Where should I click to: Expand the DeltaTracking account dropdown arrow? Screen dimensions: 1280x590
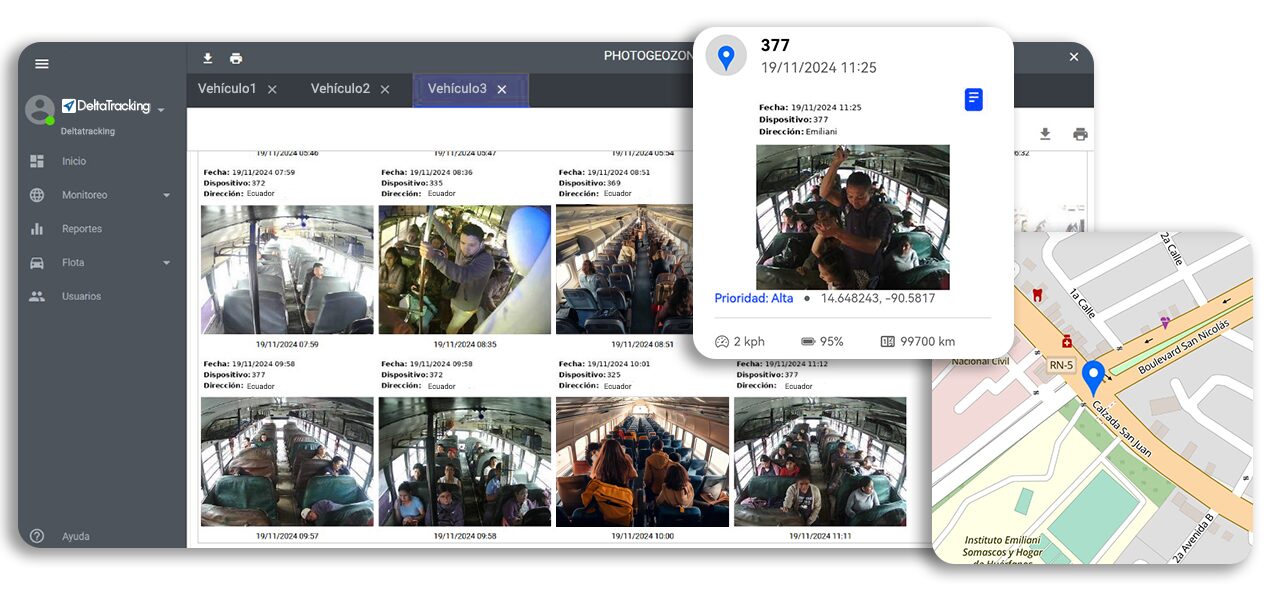[x=161, y=109]
